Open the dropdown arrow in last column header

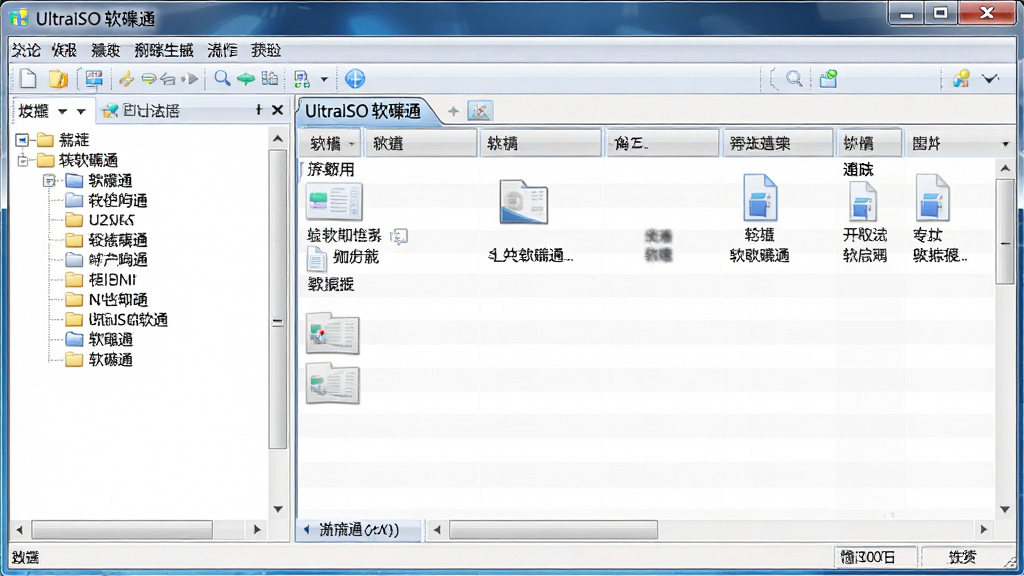pyautogui.click(x=1005, y=144)
